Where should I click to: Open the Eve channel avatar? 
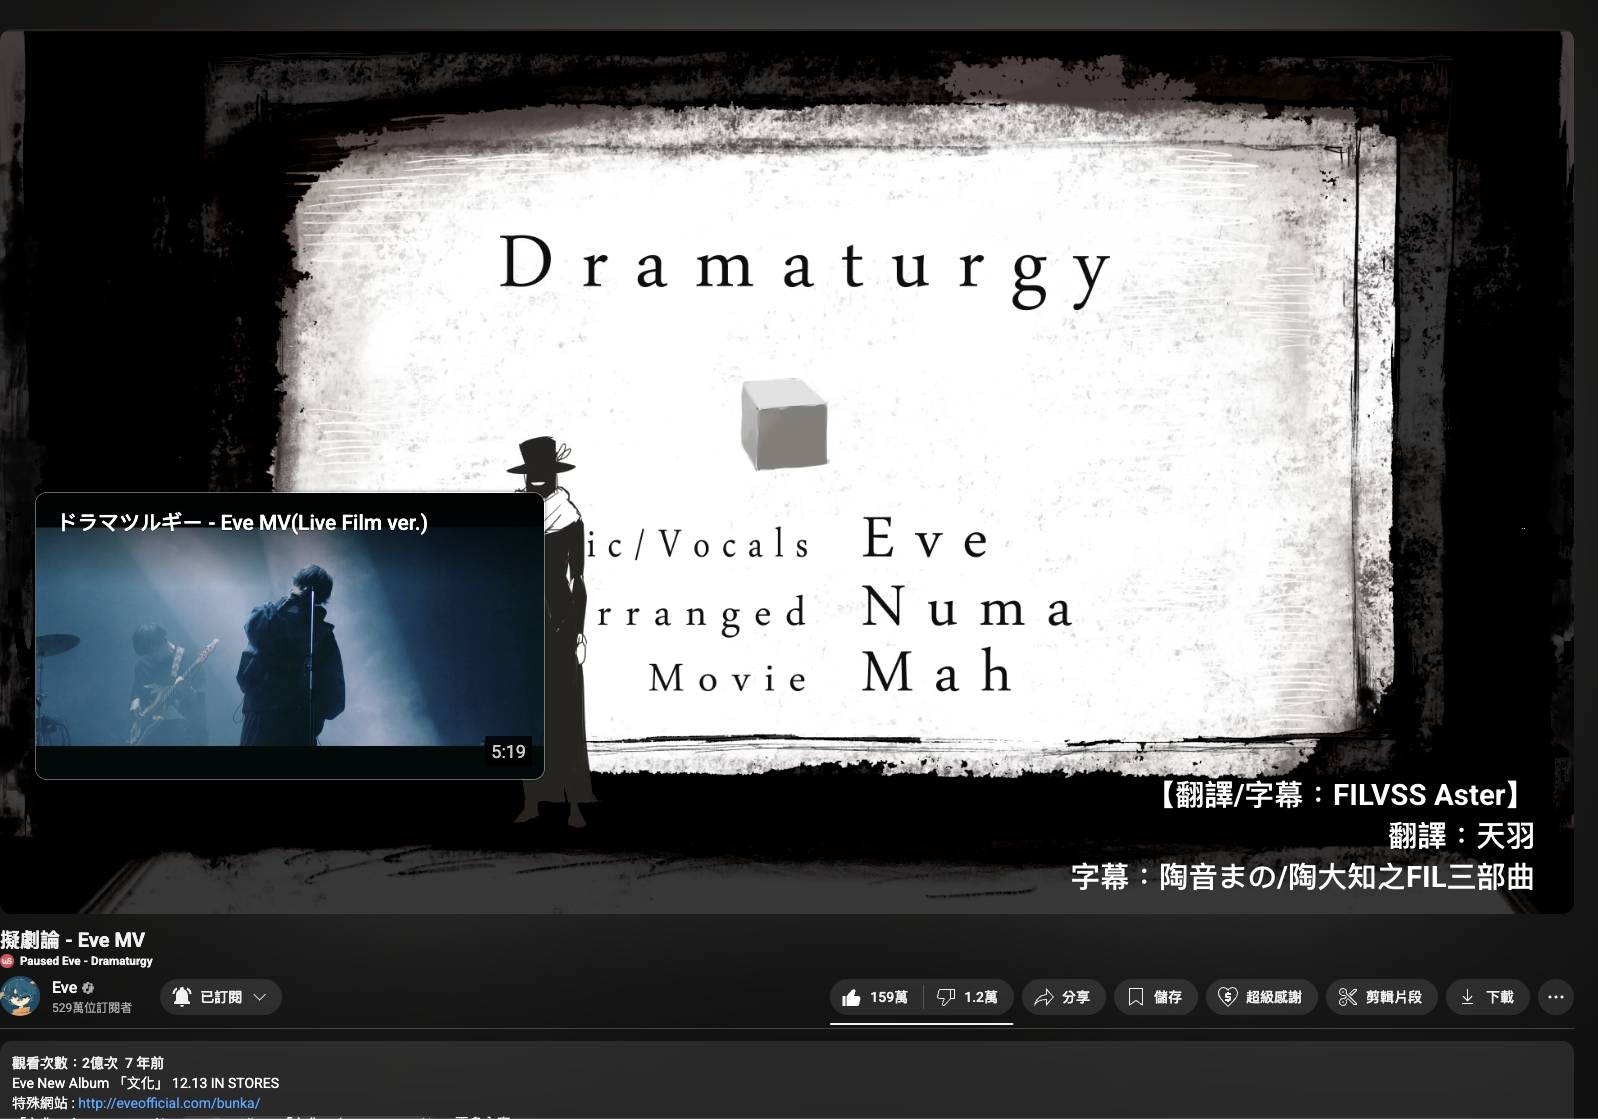[x=20, y=997]
